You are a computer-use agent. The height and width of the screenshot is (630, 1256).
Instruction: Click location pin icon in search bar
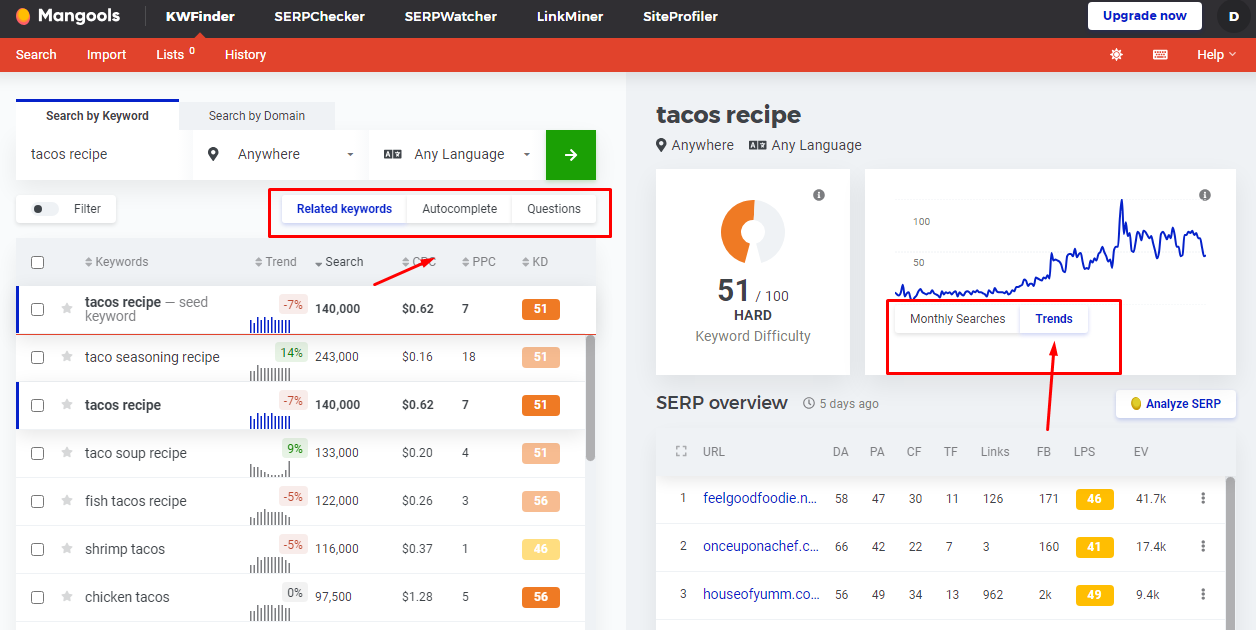click(213, 155)
